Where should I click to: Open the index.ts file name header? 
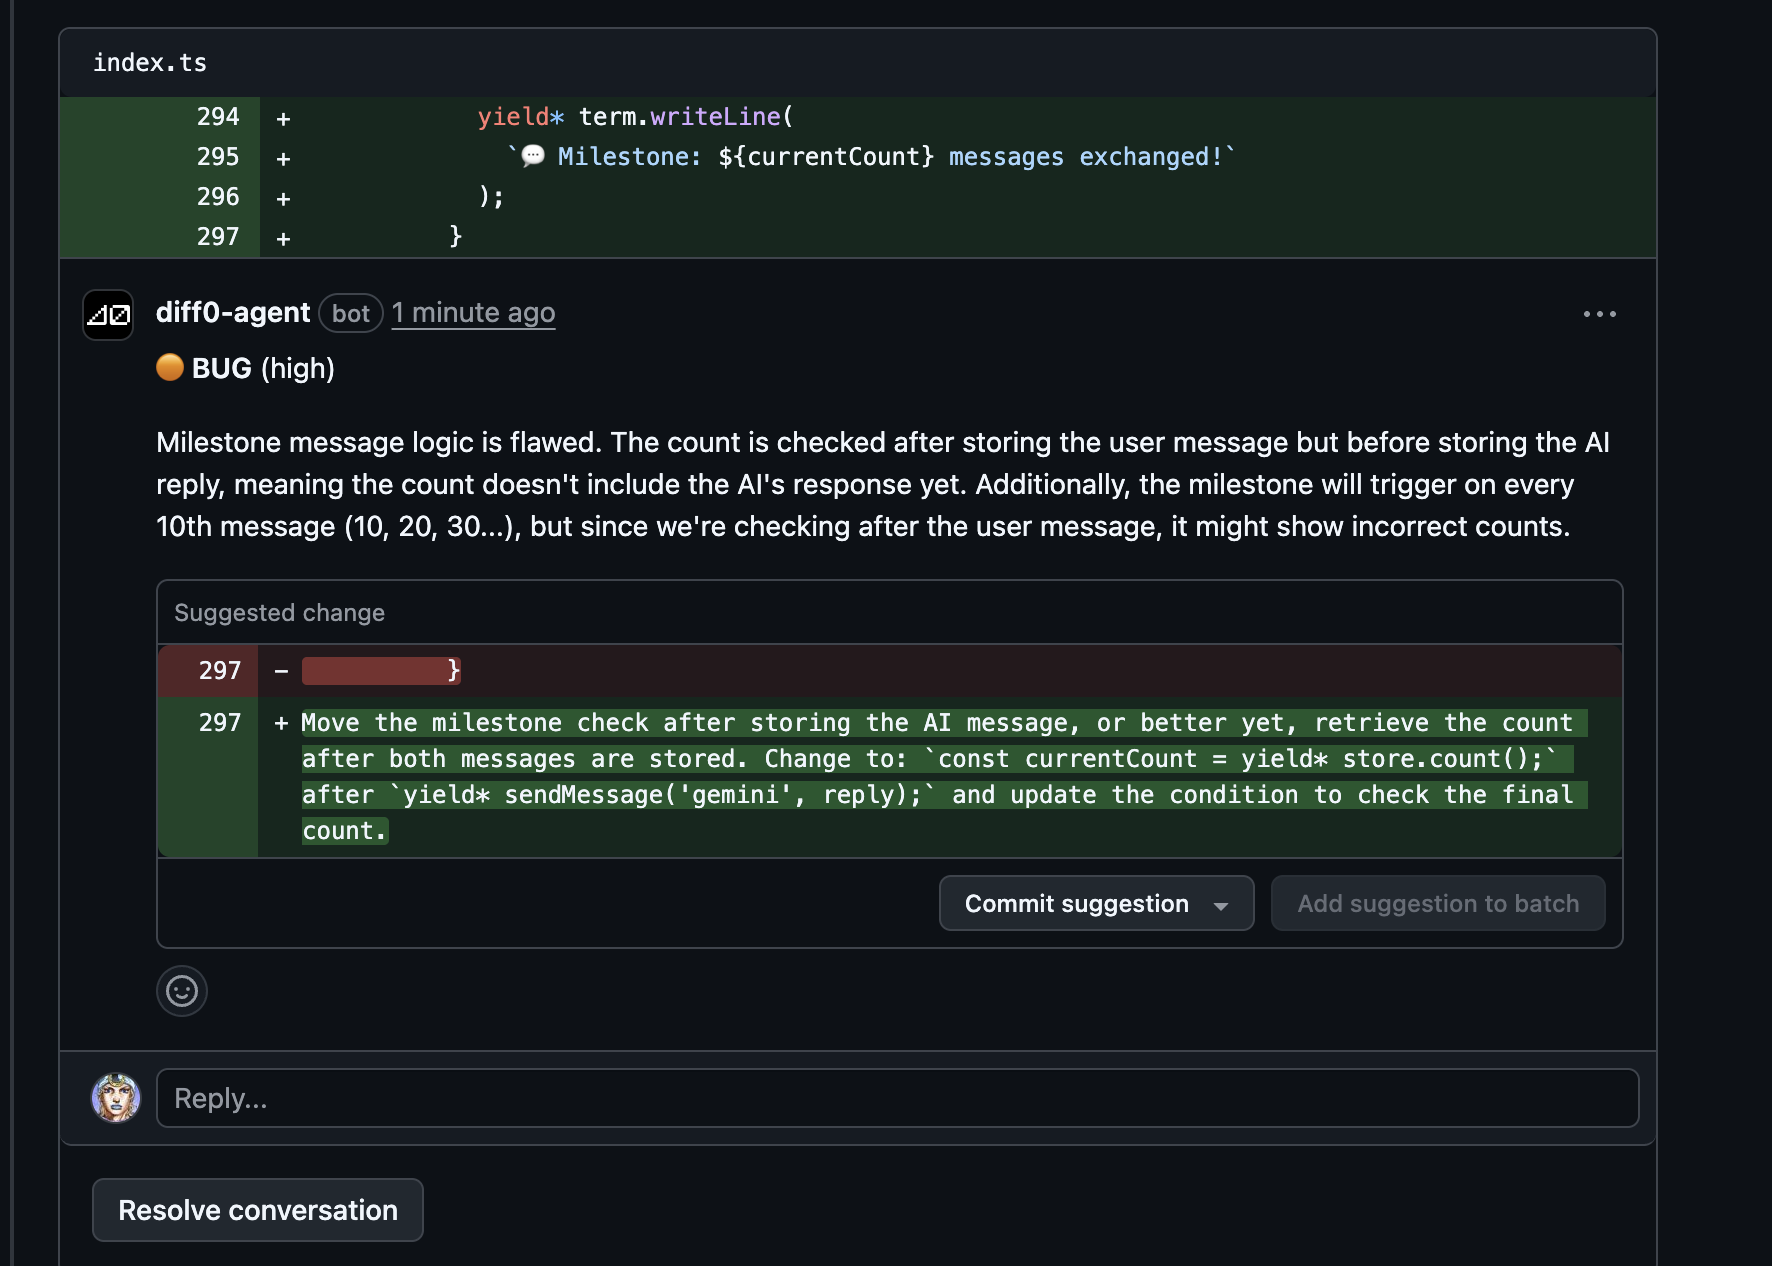click(x=150, y=63)
